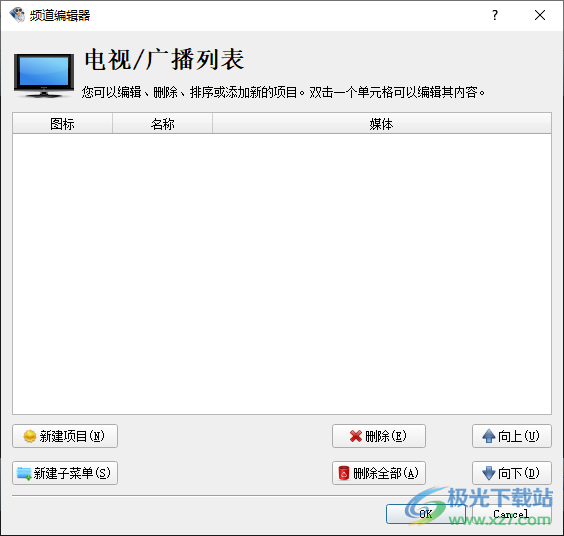Click the 删除(E) button
The width and height of the screenshot is (564, 536).
tap(379, 436)
